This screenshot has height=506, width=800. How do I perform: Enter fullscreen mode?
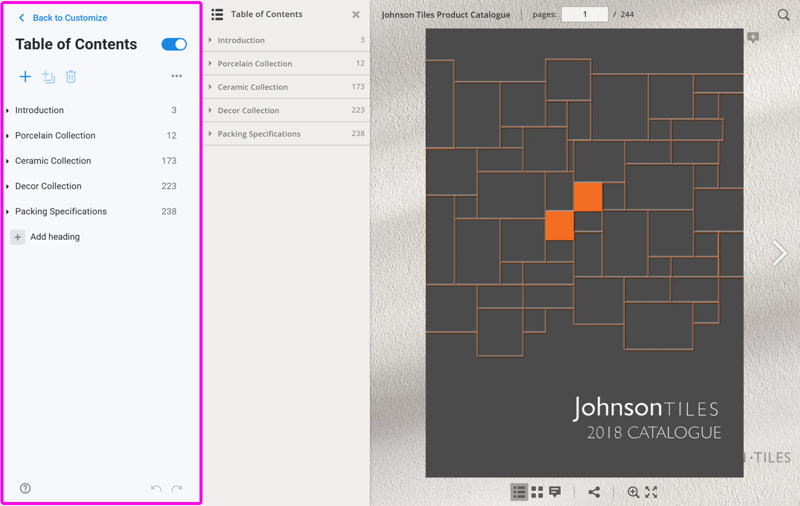[x=651, y=492]
